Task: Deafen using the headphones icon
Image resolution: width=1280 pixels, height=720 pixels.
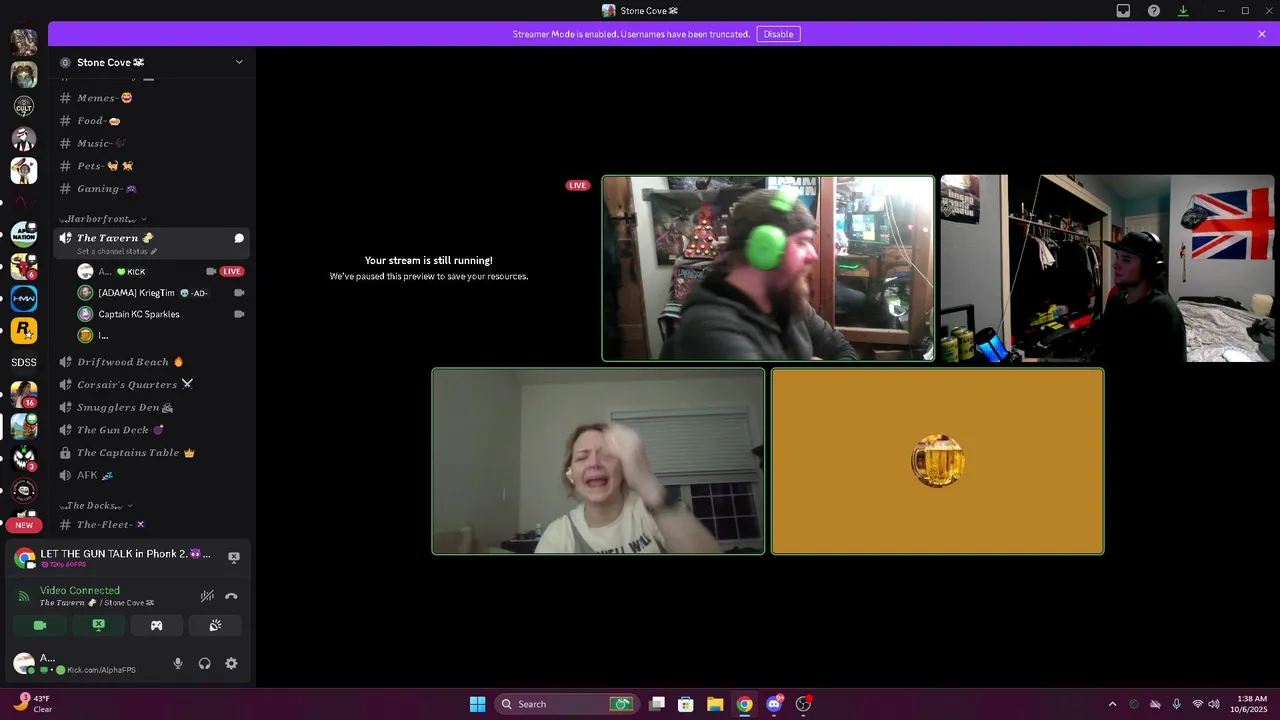Action: point(204,663)
